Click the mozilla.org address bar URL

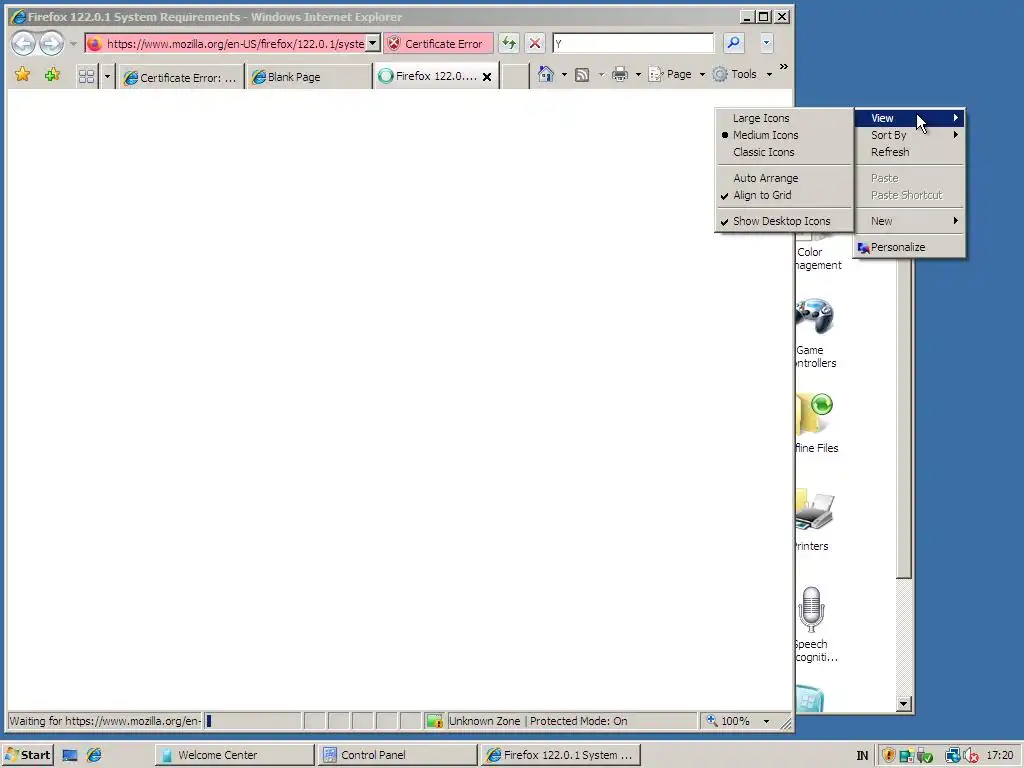pos(235,44)
